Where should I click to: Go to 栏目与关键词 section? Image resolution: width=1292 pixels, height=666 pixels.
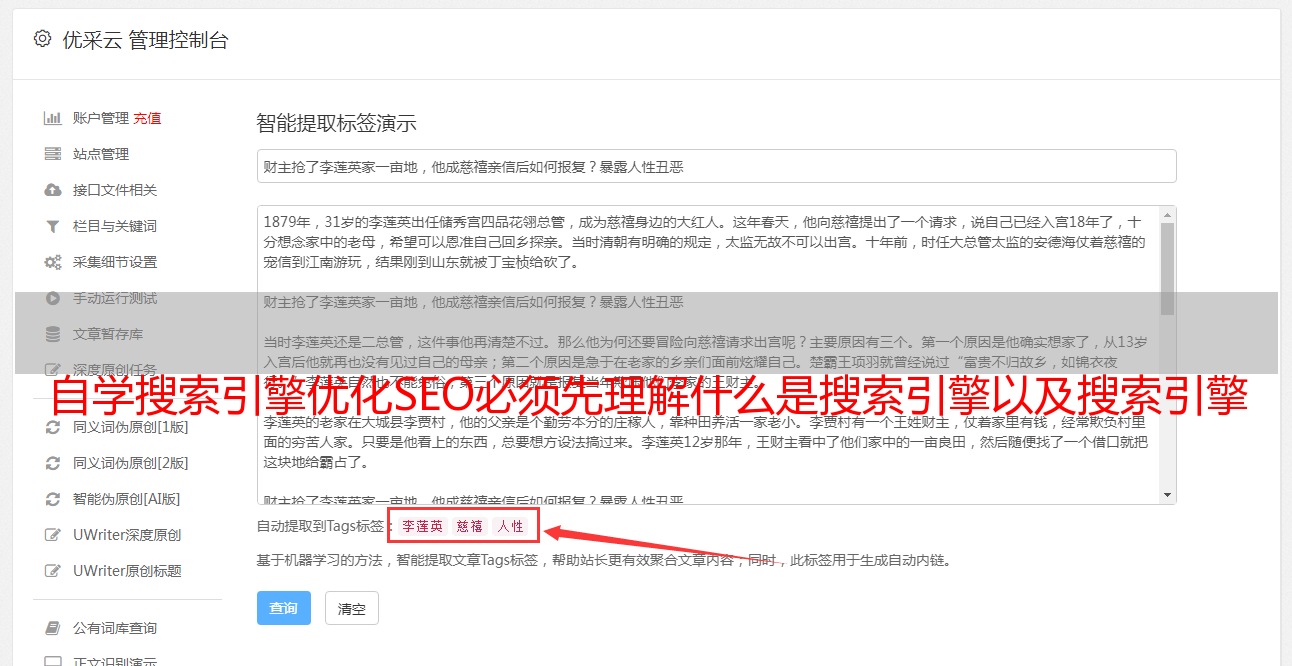tap(115, 226)
